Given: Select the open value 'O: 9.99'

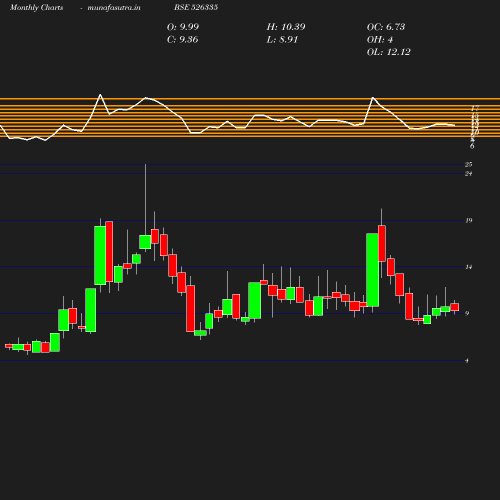Looking at the screenshot, I should coord(183,27).
